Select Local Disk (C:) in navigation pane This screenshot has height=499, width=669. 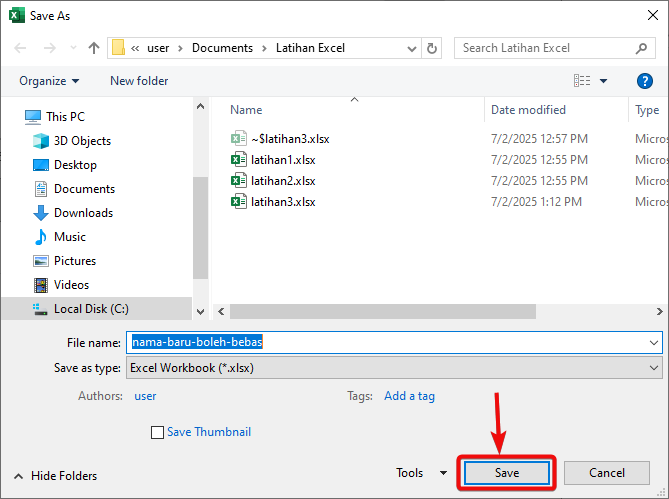pyautogui.click(x=97, y=309)
